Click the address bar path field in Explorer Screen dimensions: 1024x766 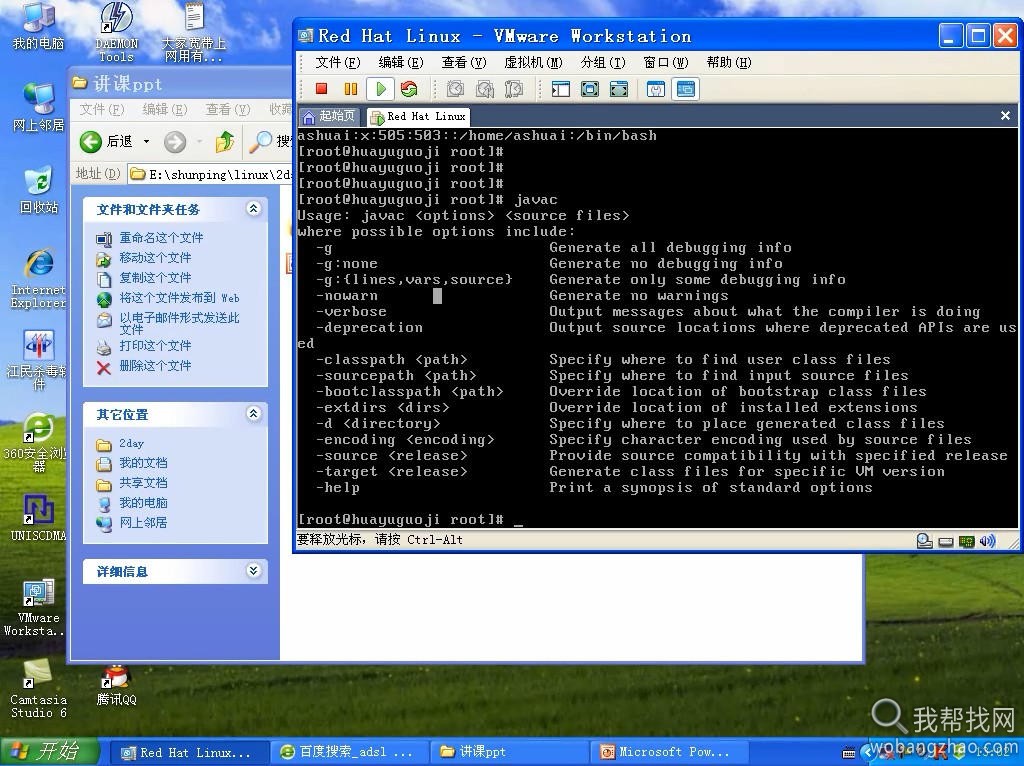pos(209,174)
